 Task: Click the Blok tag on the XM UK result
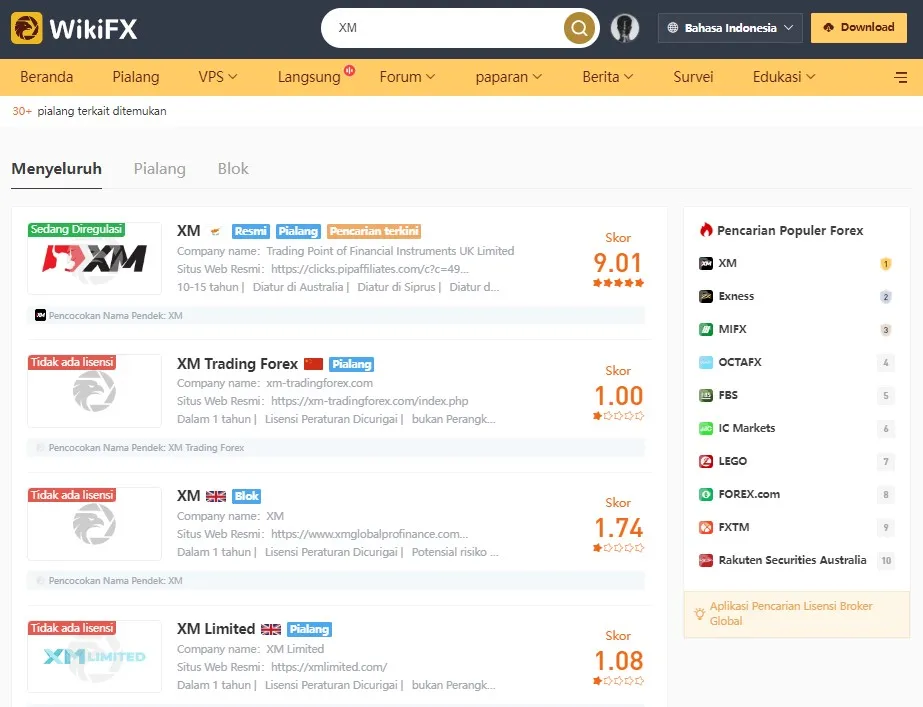[x=246, y=496]
